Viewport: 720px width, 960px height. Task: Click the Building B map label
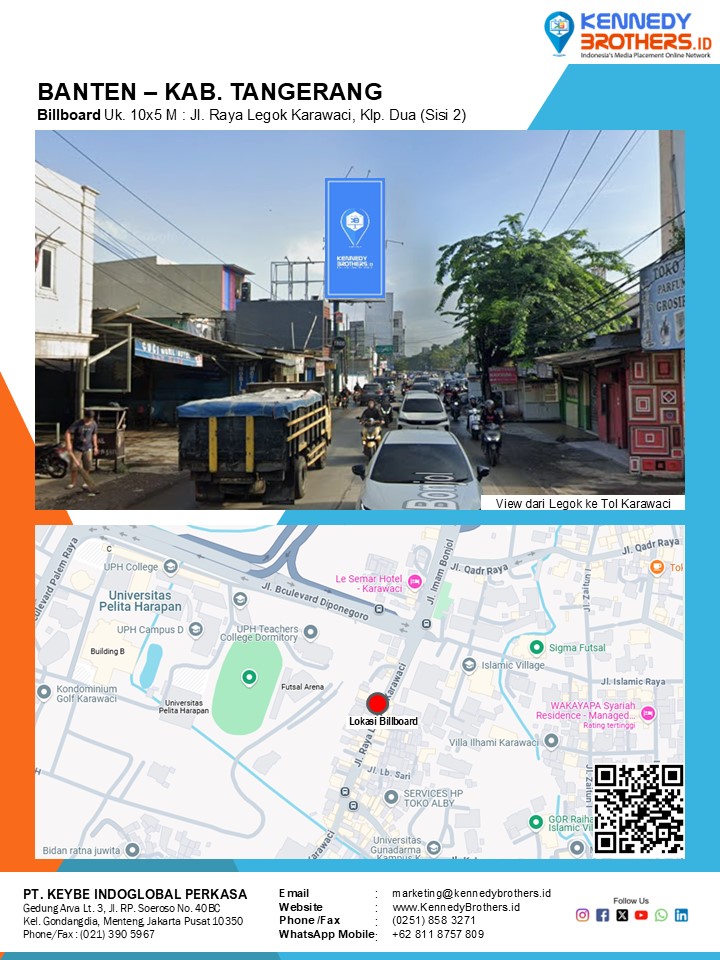[107, 651]
